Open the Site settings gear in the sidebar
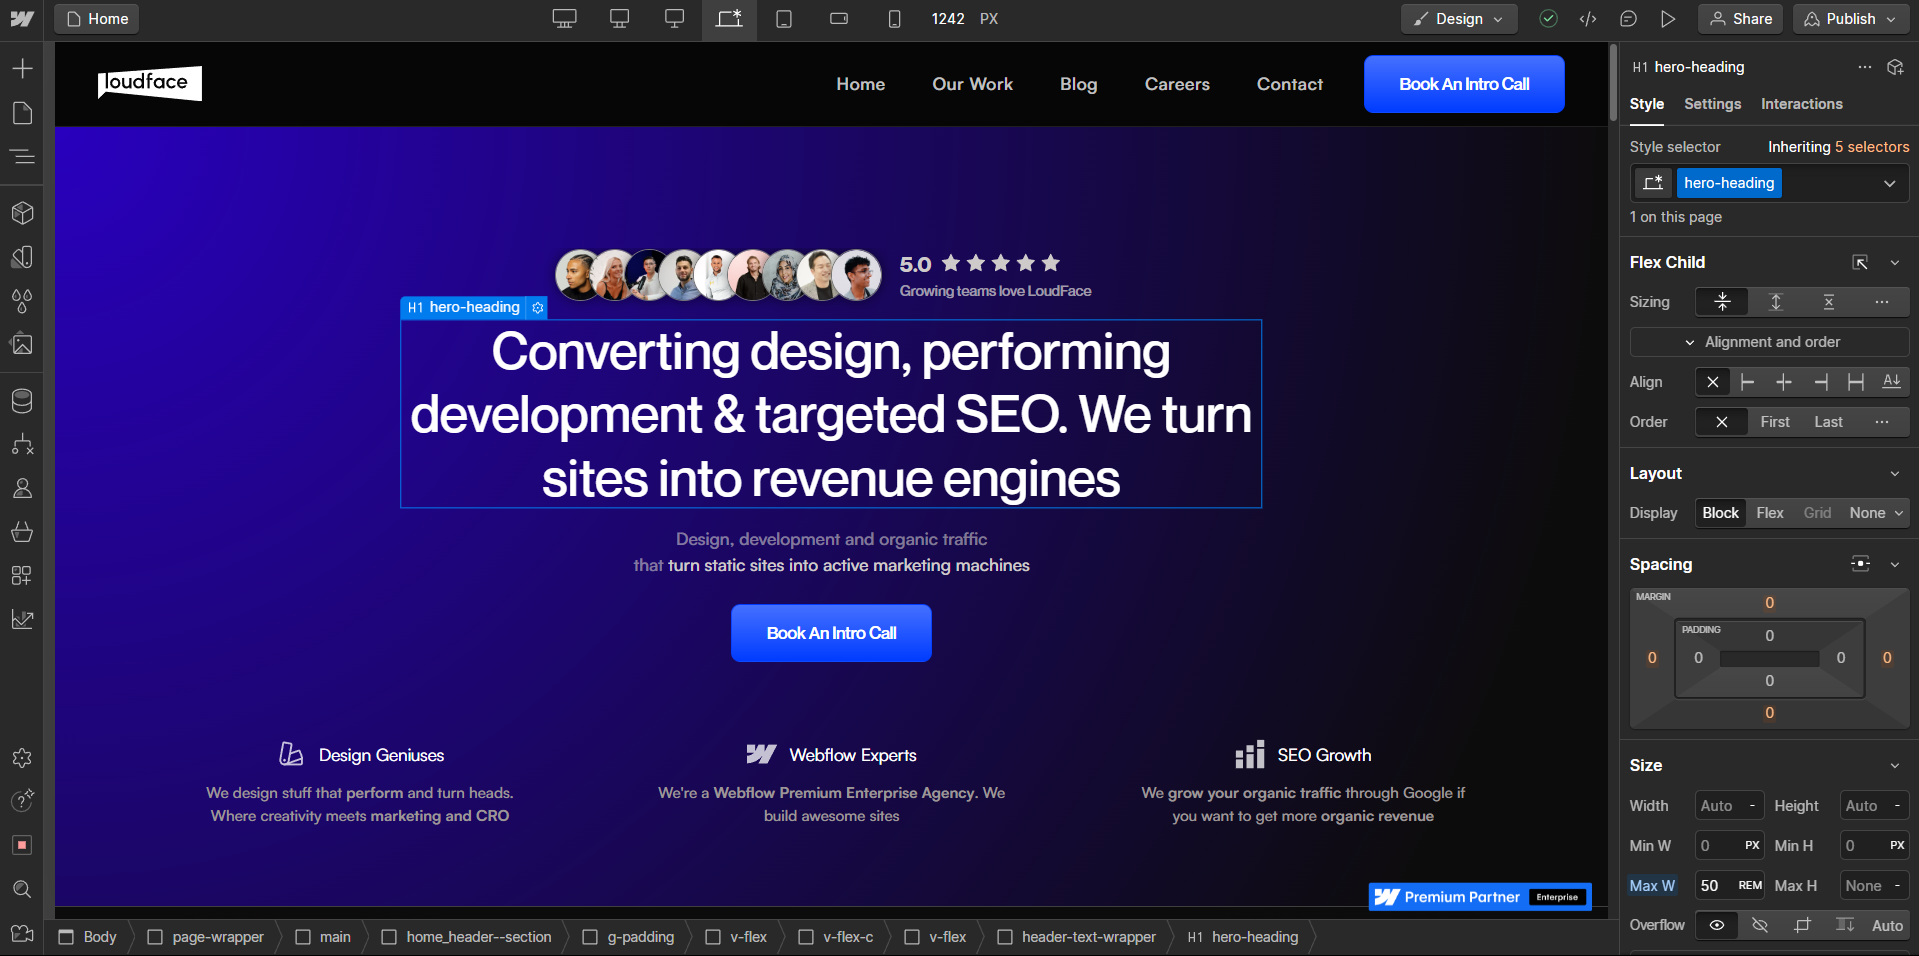The width and height of the screenshot is (1919, 956). tap(22, 758)
